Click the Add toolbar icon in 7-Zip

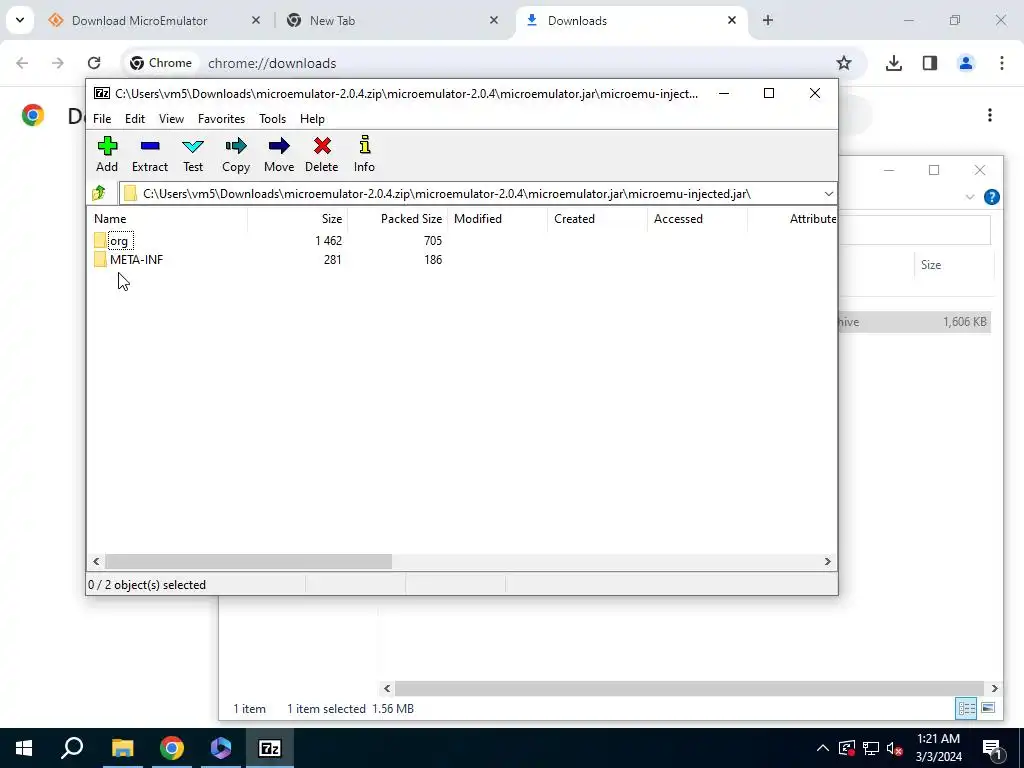[107, 154]
